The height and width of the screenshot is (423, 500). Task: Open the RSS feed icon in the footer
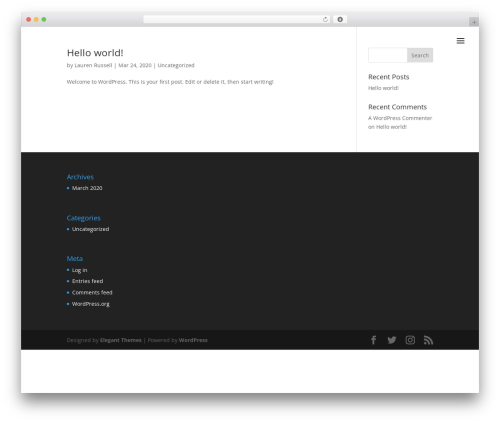pos(428,340)
